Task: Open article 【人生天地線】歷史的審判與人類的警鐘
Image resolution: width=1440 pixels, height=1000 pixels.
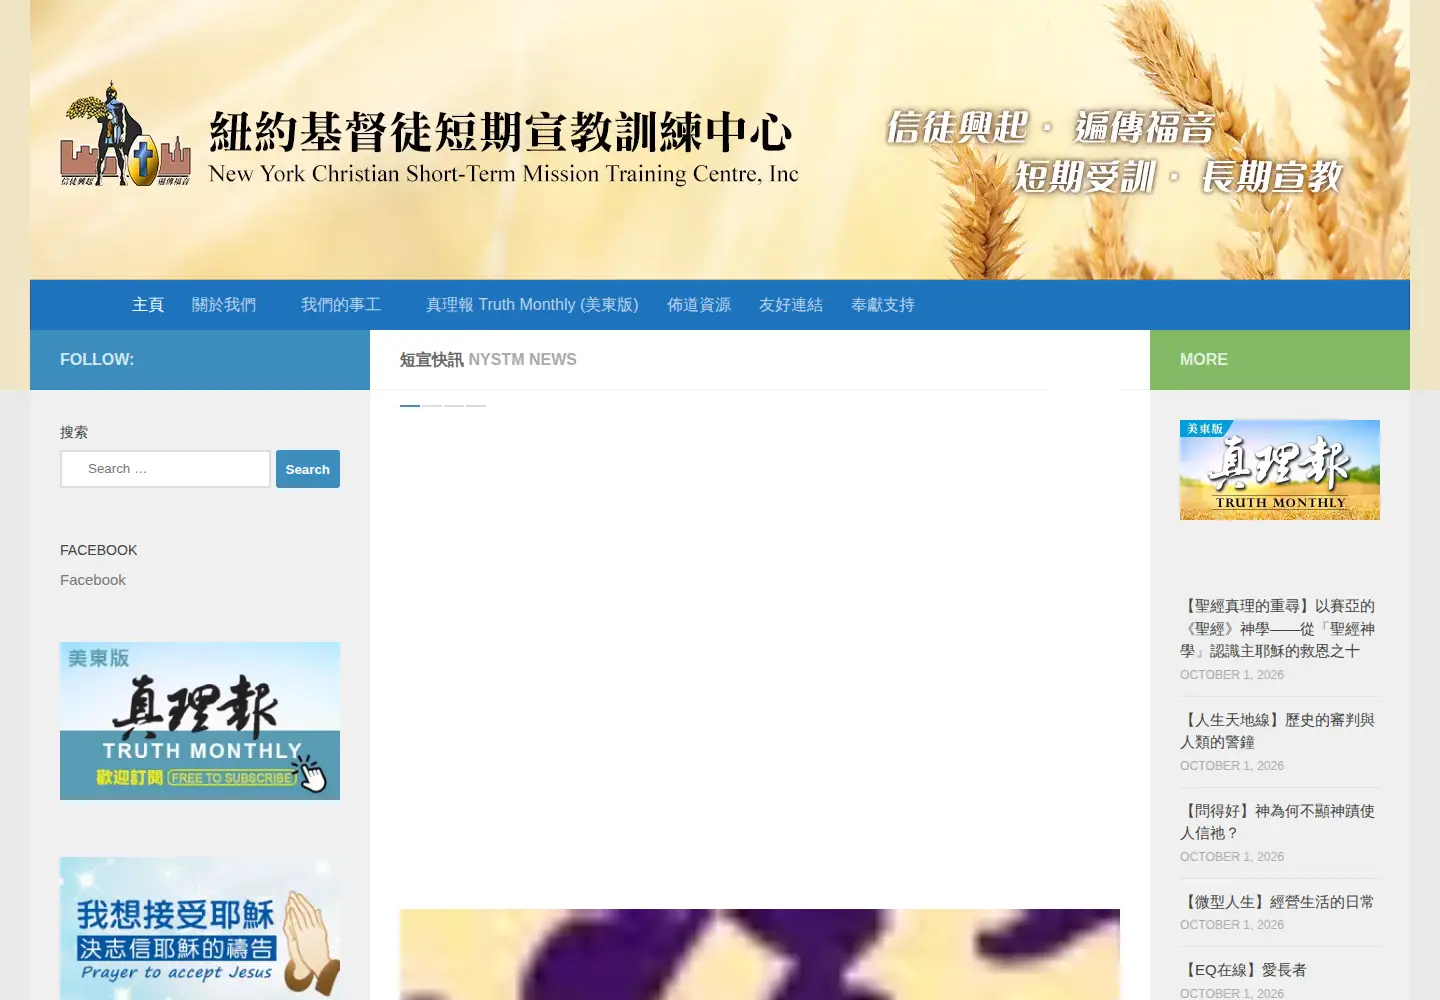Action: point(1278,731)
